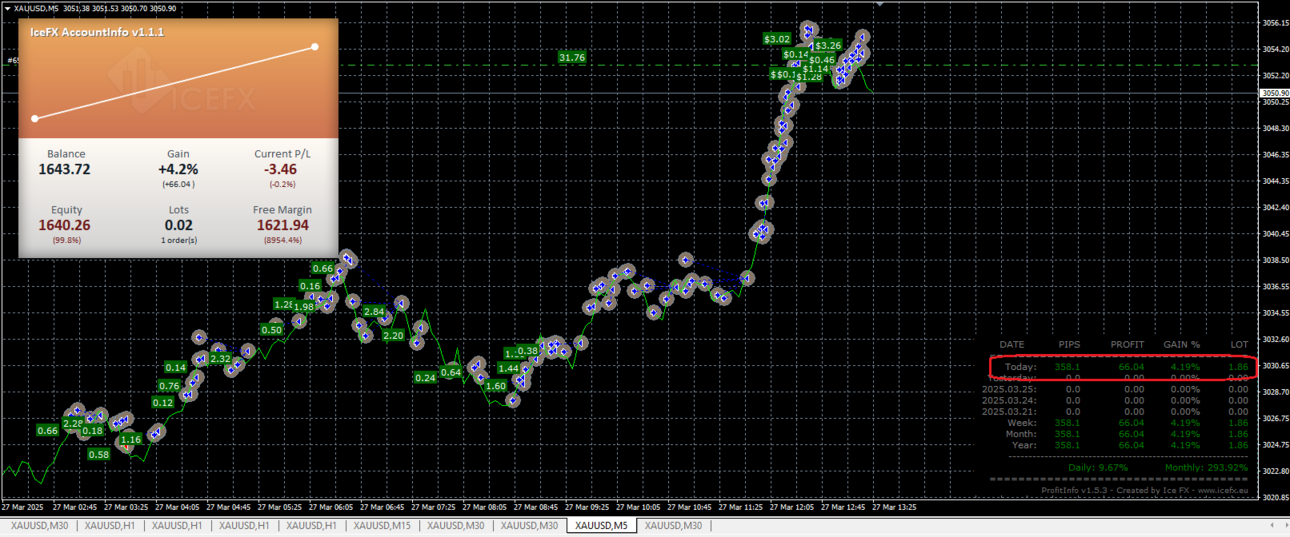Screen dimensions: 1290x537
Task: Click the Balance value 1643.72
Action: (x=65, y=169)
